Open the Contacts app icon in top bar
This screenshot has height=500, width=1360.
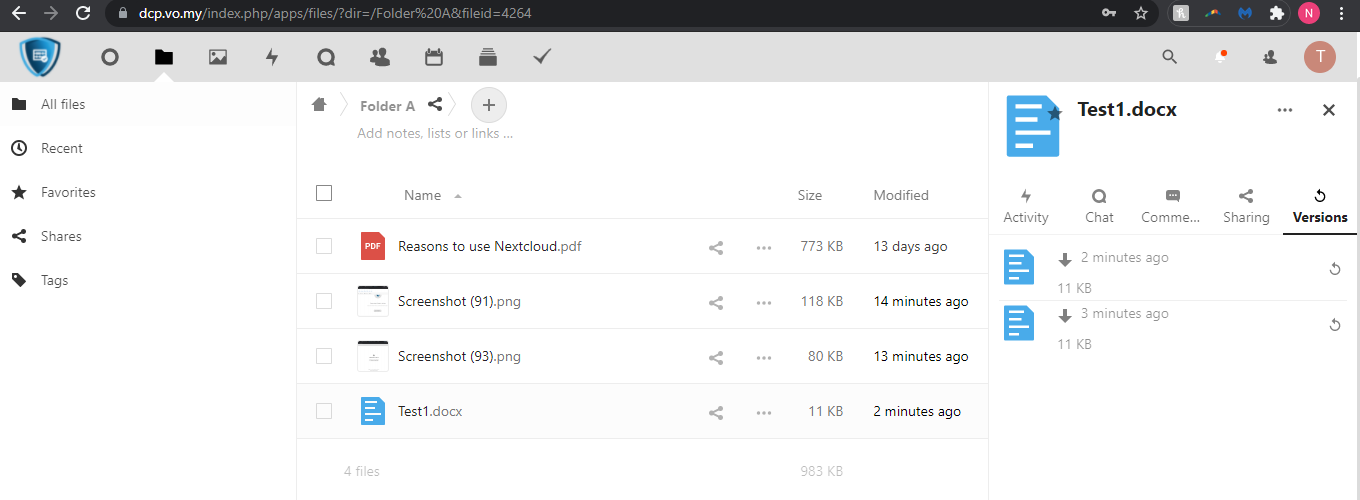point(380,57)
